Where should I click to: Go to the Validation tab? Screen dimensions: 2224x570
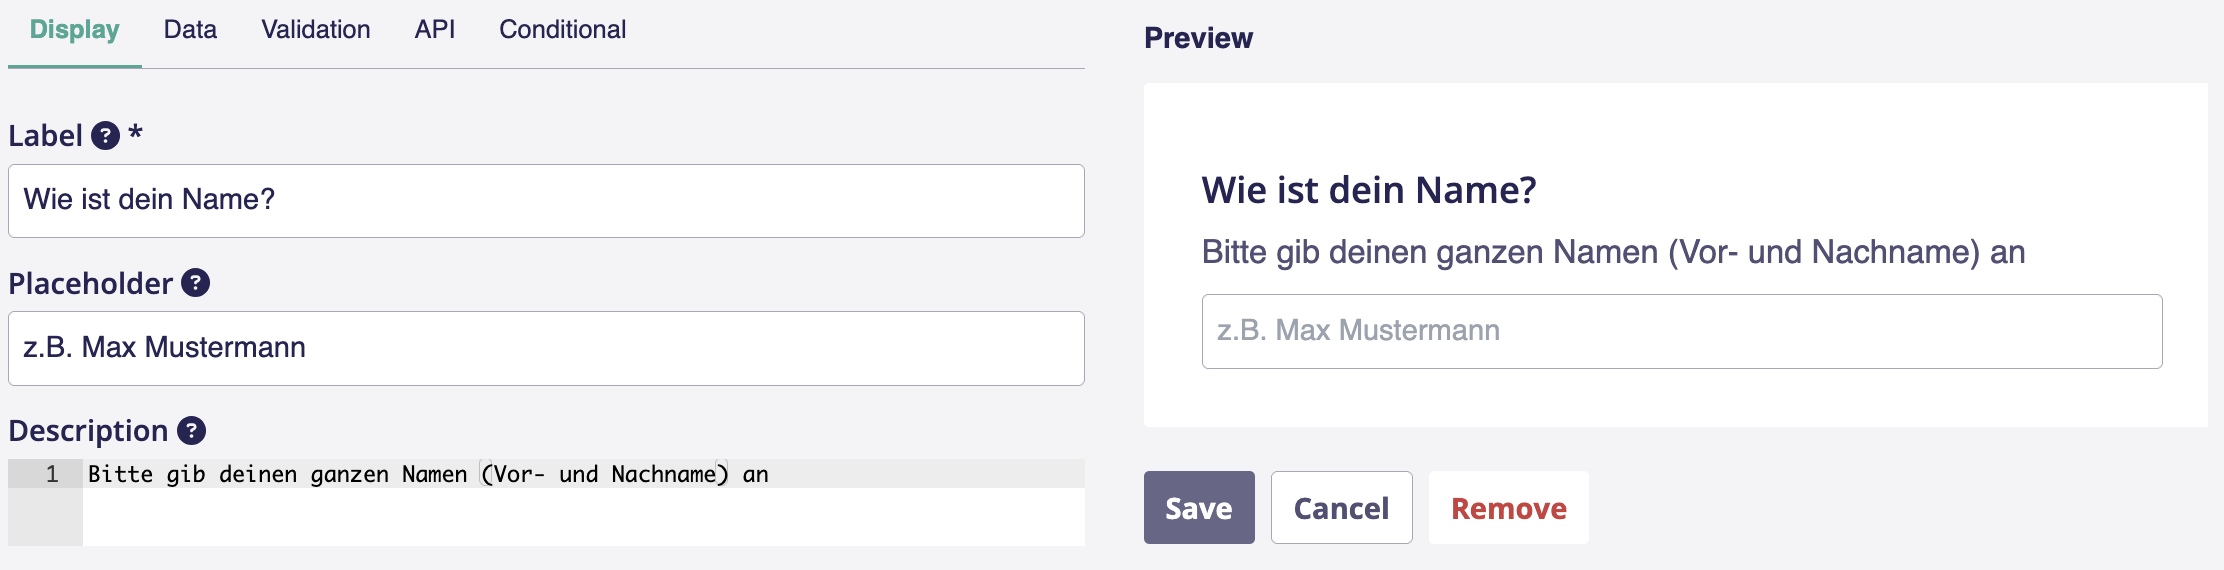pyautogui.click(x=316, y=30)
